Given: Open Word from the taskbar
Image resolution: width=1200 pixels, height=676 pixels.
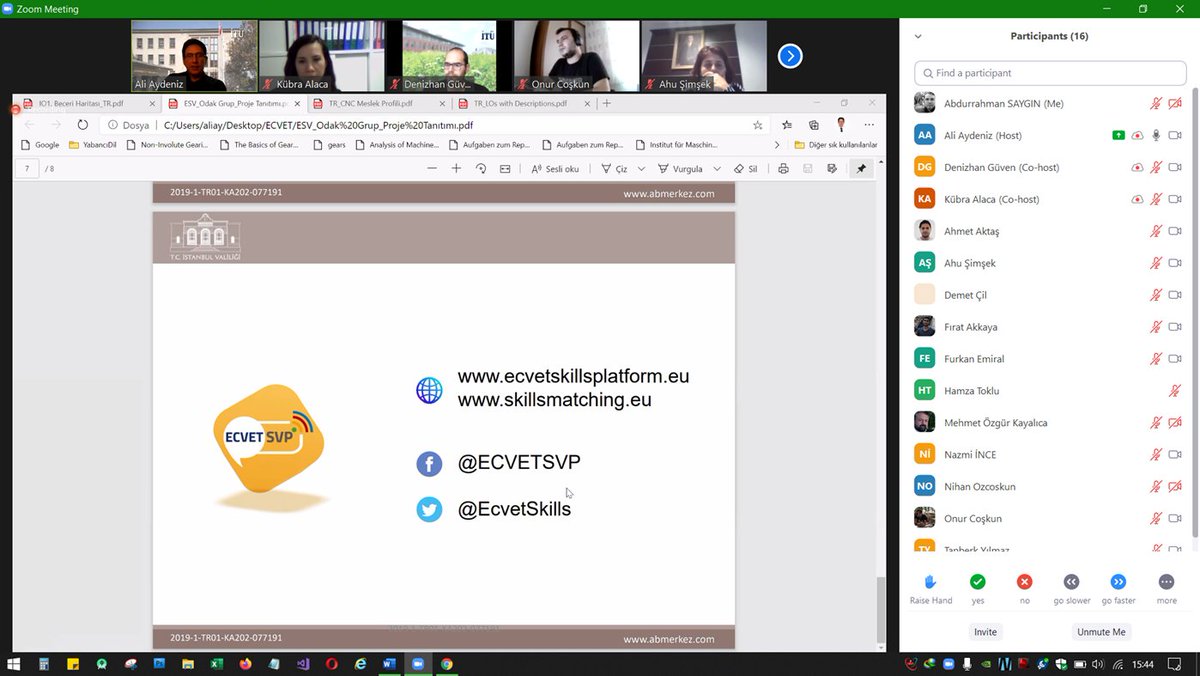Looking at the screenshot, I should [389, 664].
